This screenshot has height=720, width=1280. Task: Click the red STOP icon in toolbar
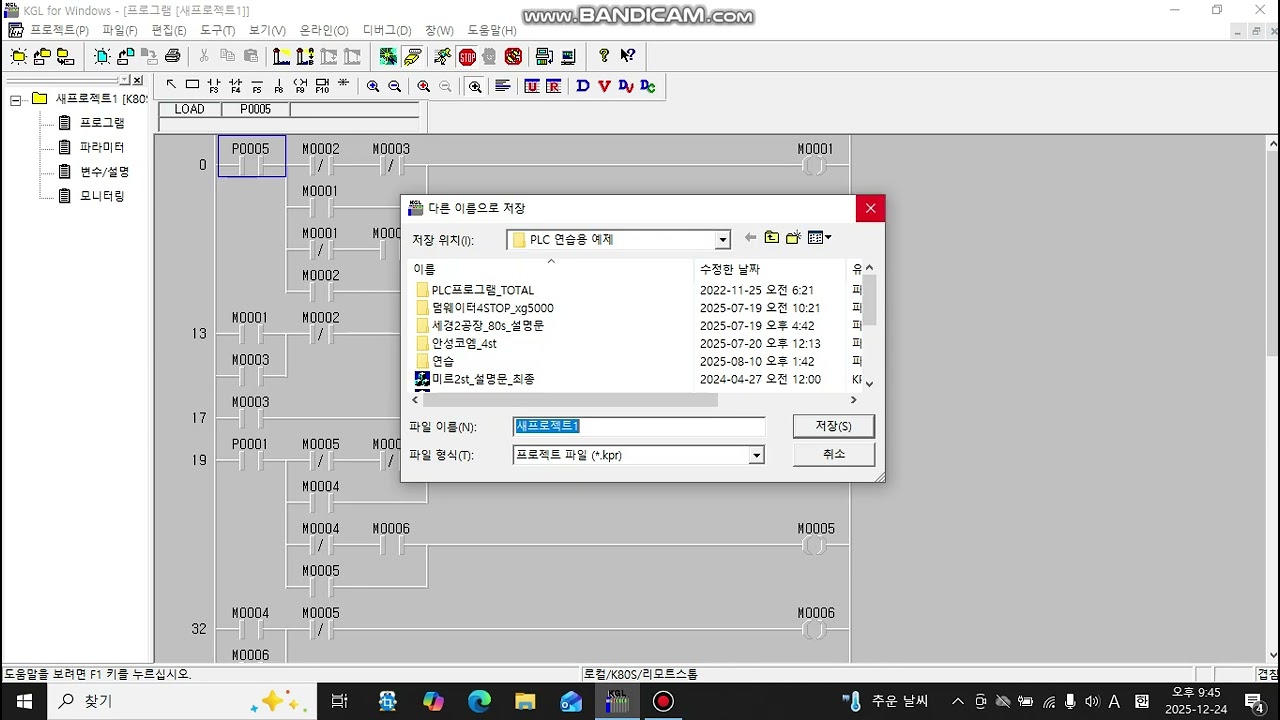pyautogui.click(x=467, y=56)
